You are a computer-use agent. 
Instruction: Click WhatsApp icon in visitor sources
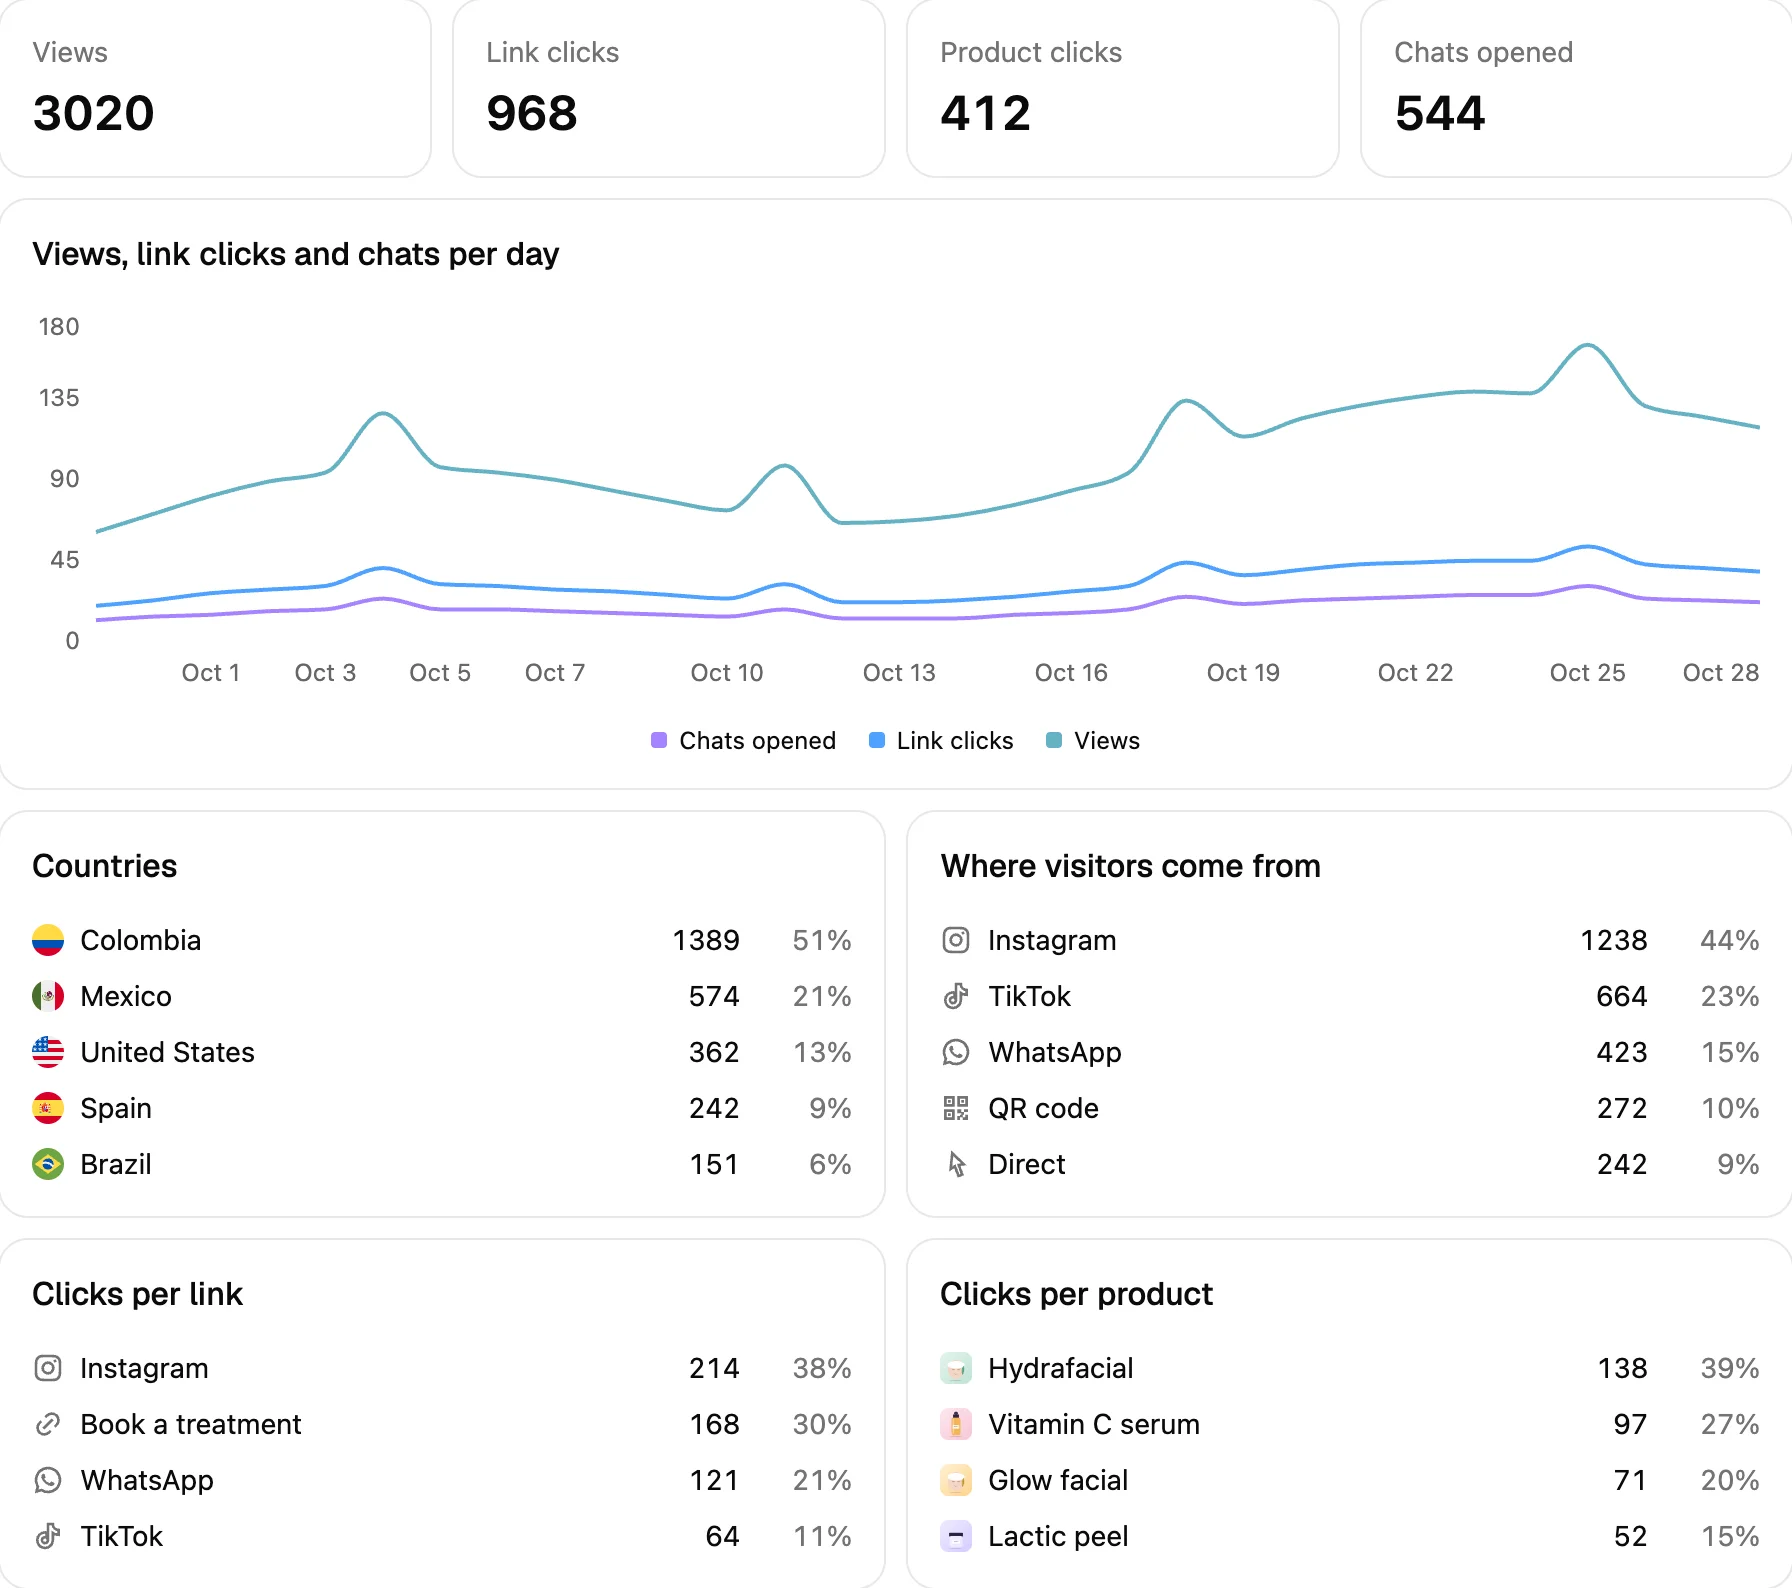956,1052
